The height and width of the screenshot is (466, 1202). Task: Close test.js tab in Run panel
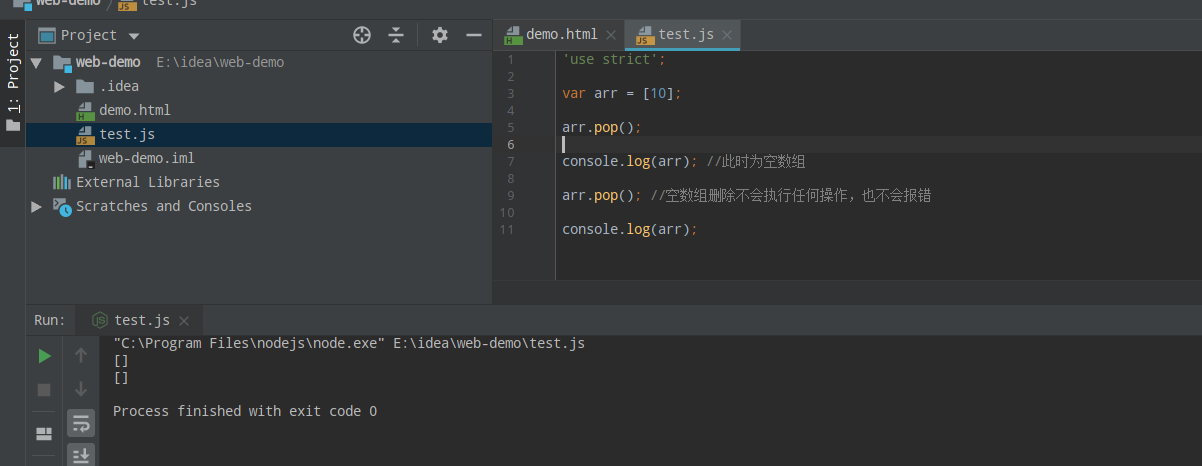(x=183, y=321)
